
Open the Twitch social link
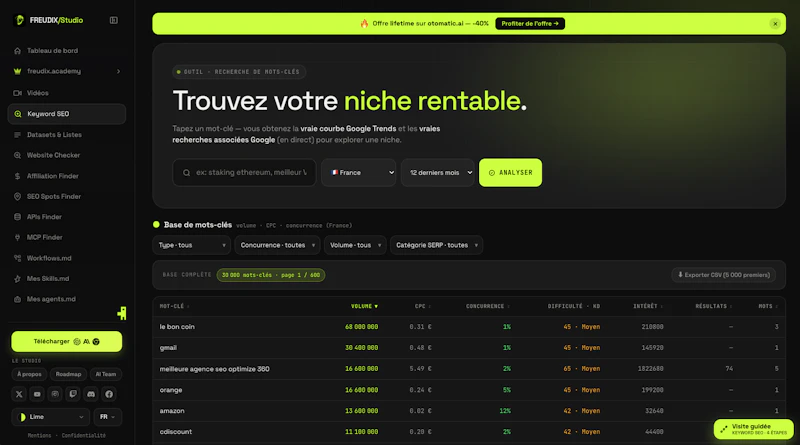(x=73, y=394)
